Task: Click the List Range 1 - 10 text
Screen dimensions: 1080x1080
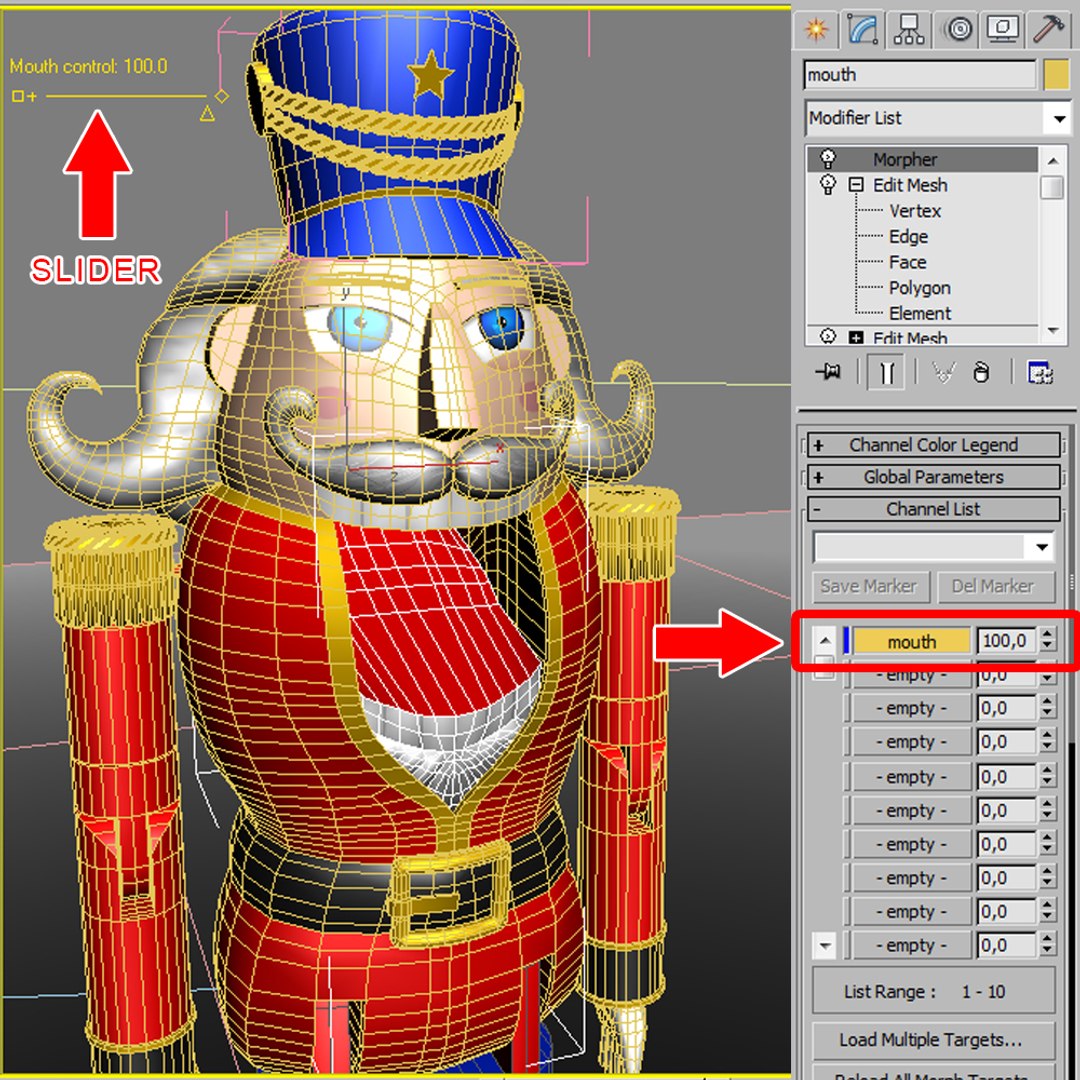Action: (924, 992)
